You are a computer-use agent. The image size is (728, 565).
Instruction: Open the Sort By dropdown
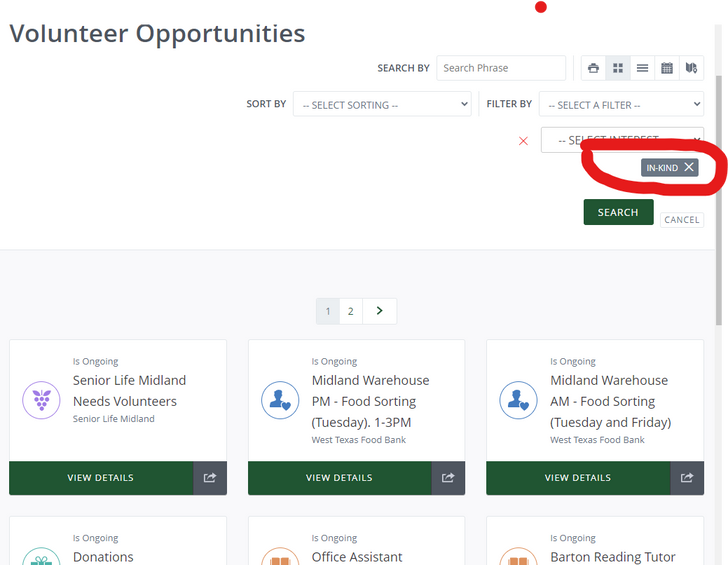point(381,105)
